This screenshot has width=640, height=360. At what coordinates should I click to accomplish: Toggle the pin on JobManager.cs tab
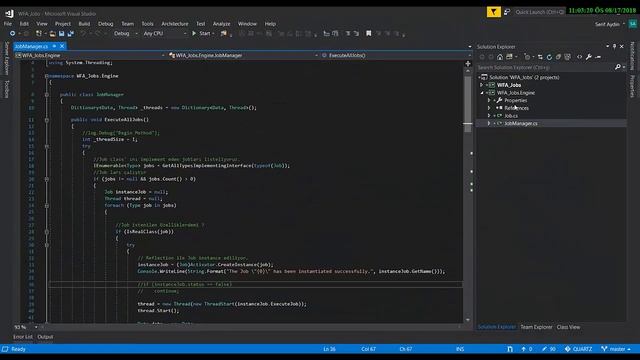pyautogui.click(x=54, y=46)
